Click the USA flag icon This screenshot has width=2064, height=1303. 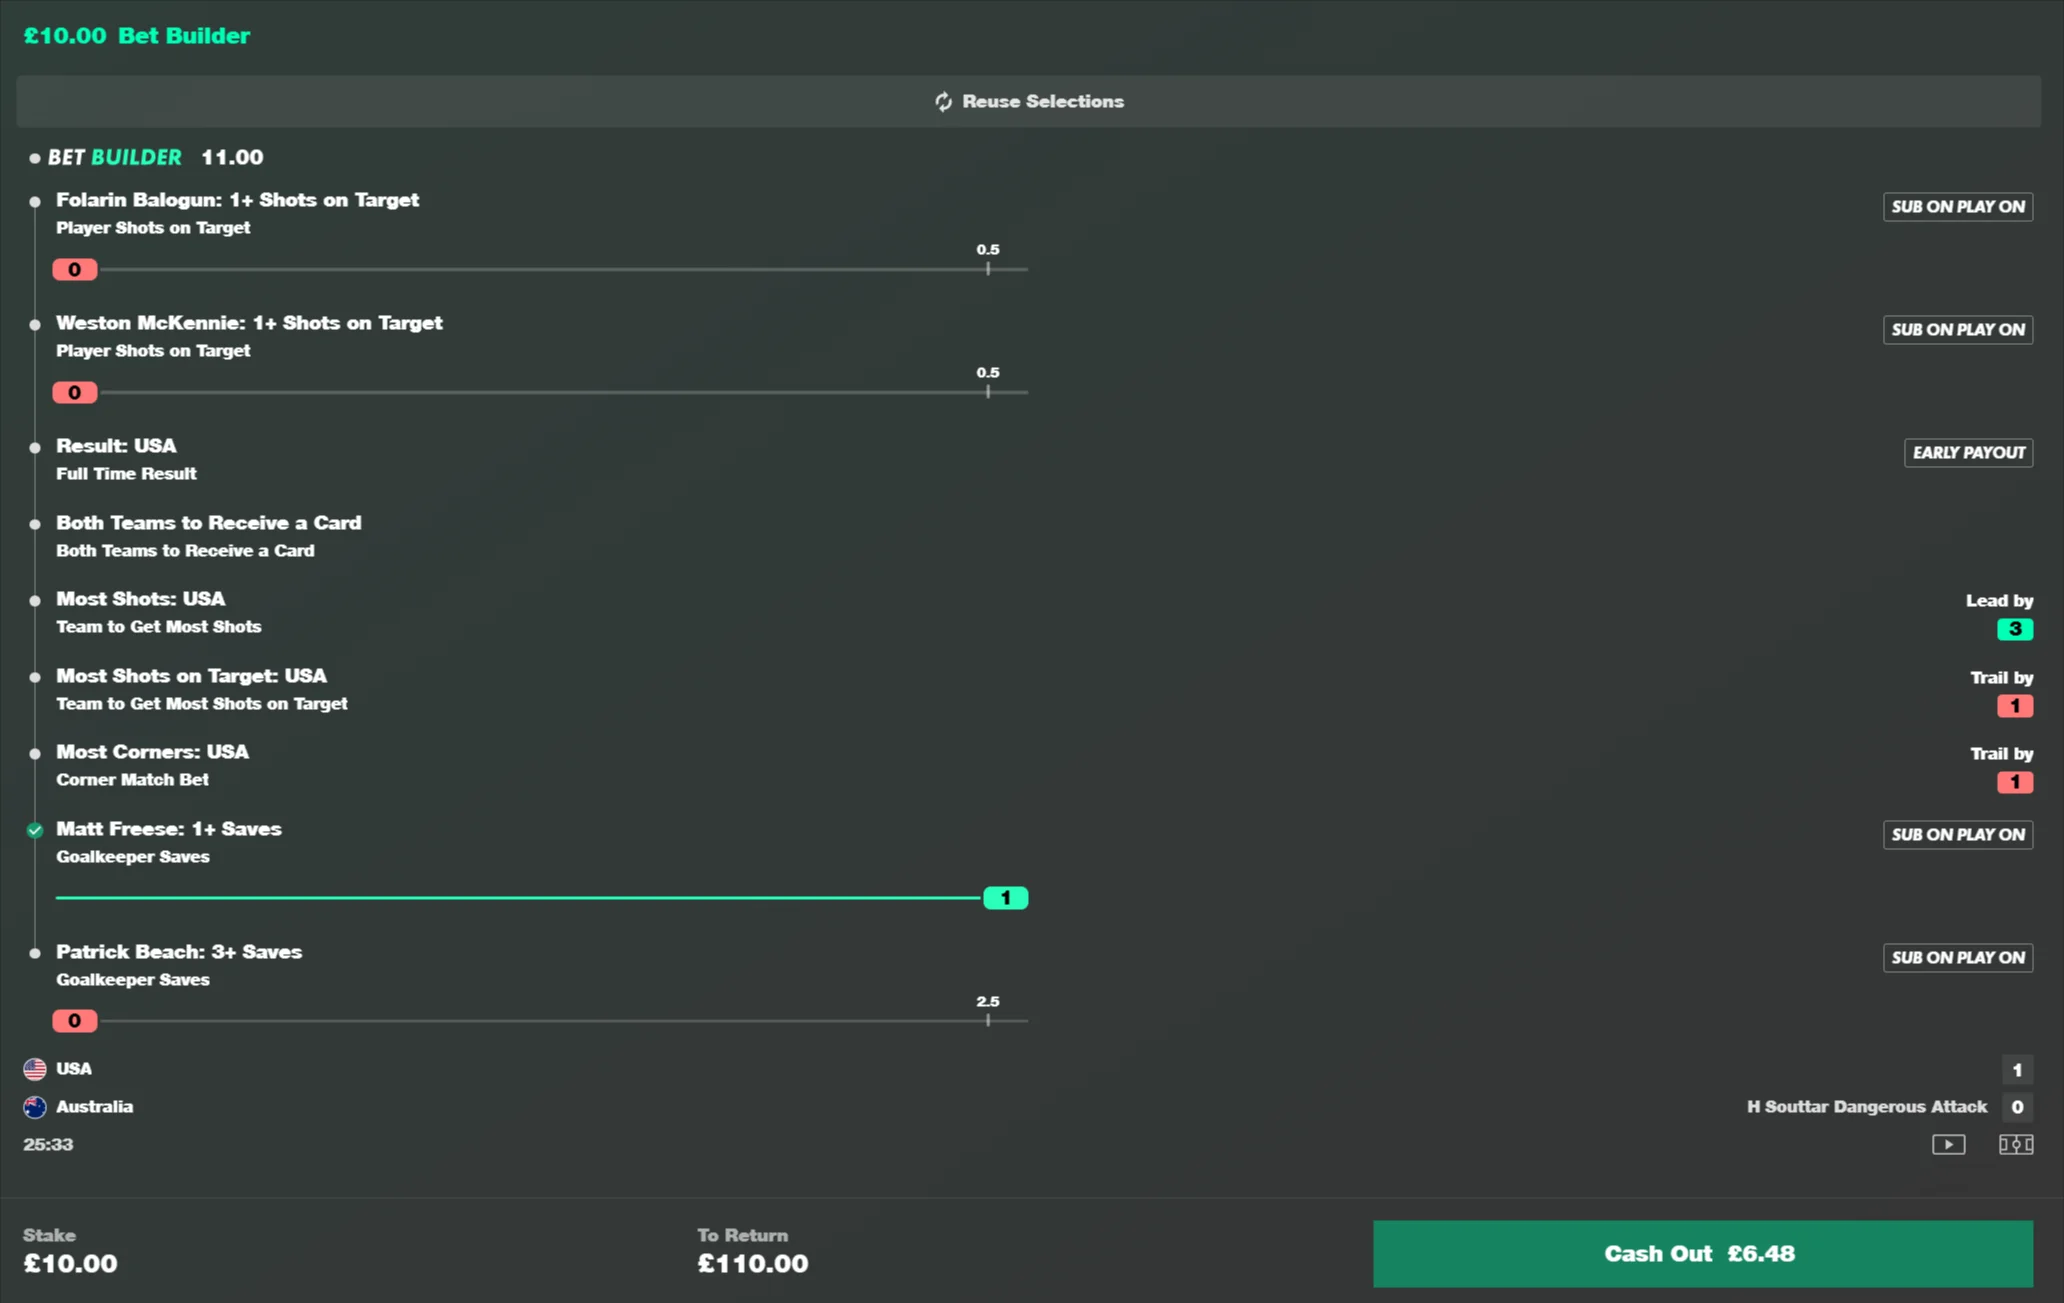click(35, 1069)
